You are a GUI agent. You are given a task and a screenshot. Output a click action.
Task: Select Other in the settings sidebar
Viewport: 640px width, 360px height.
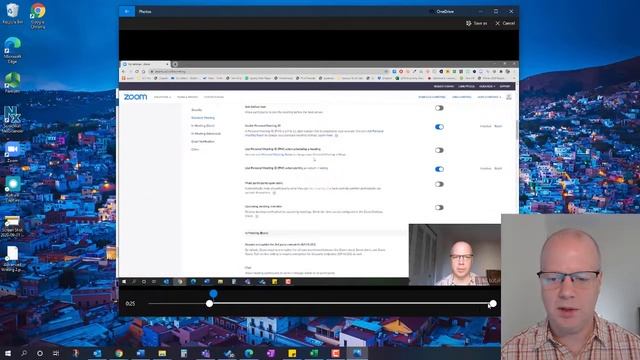(195, 149)
